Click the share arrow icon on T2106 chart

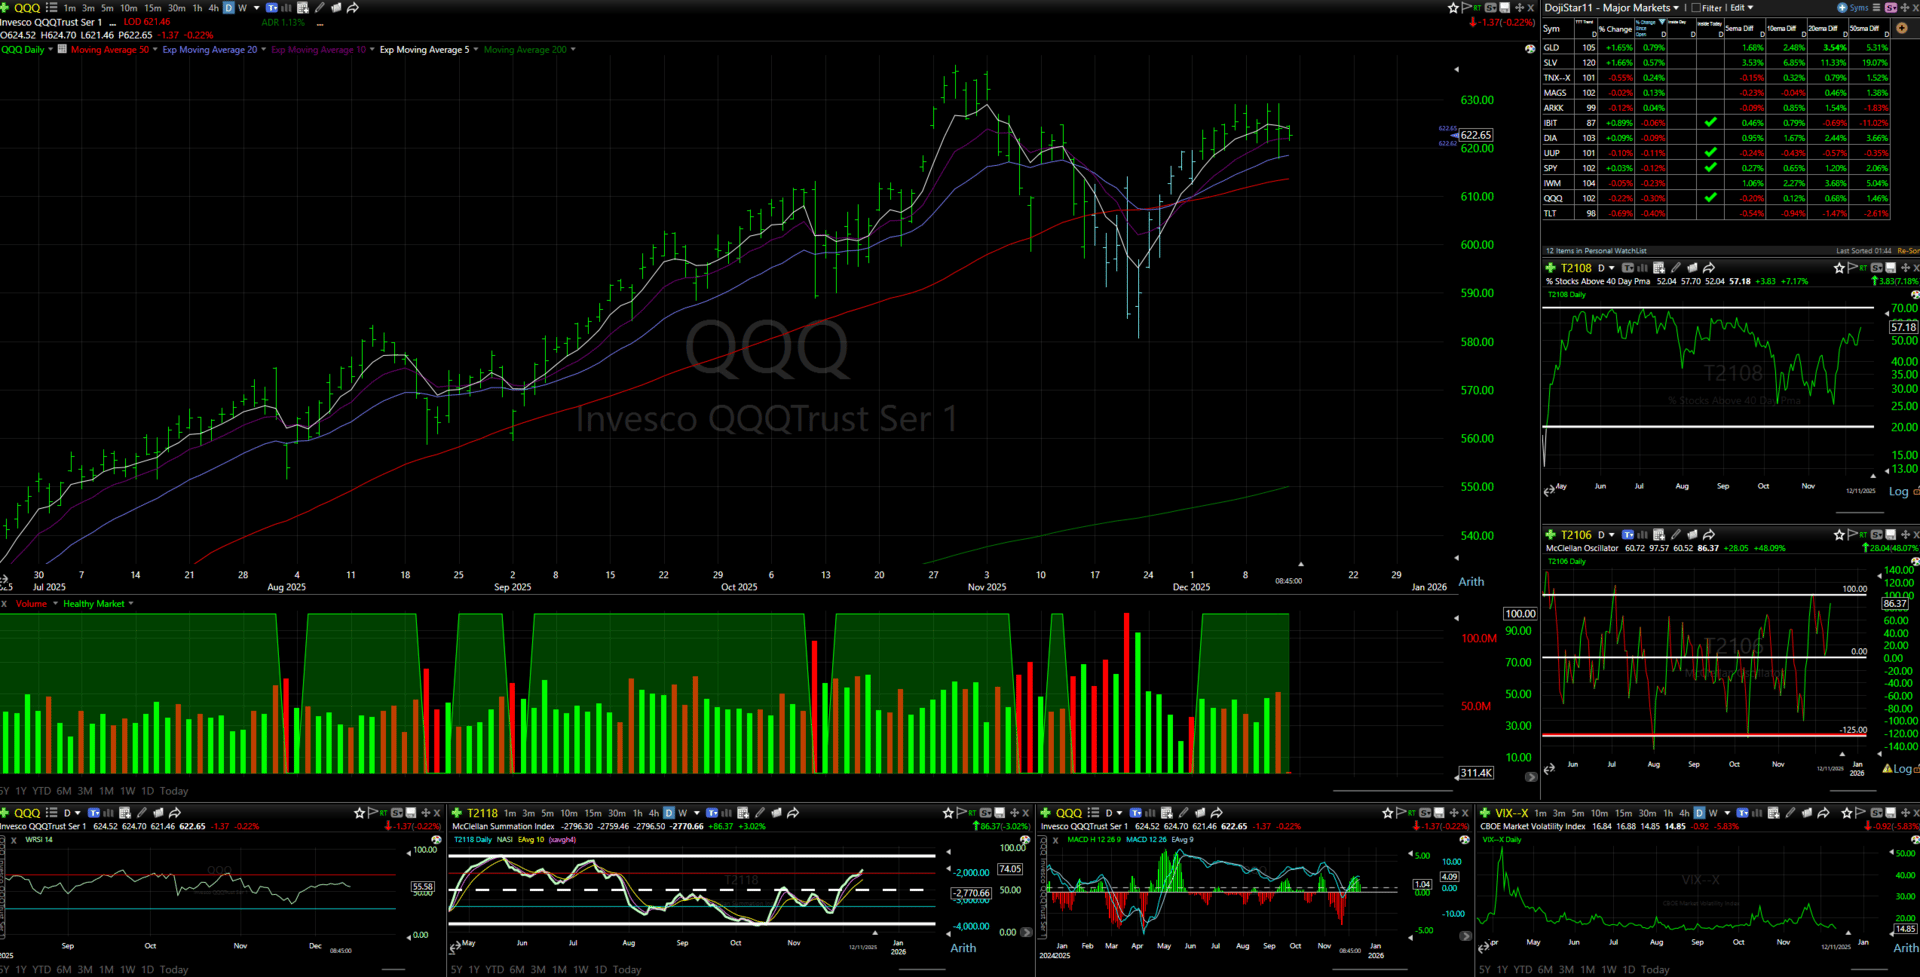tap(1709, 535)
